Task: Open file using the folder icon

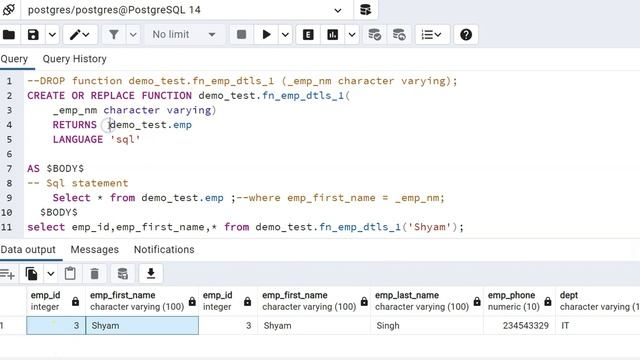Action: [9, 35]
